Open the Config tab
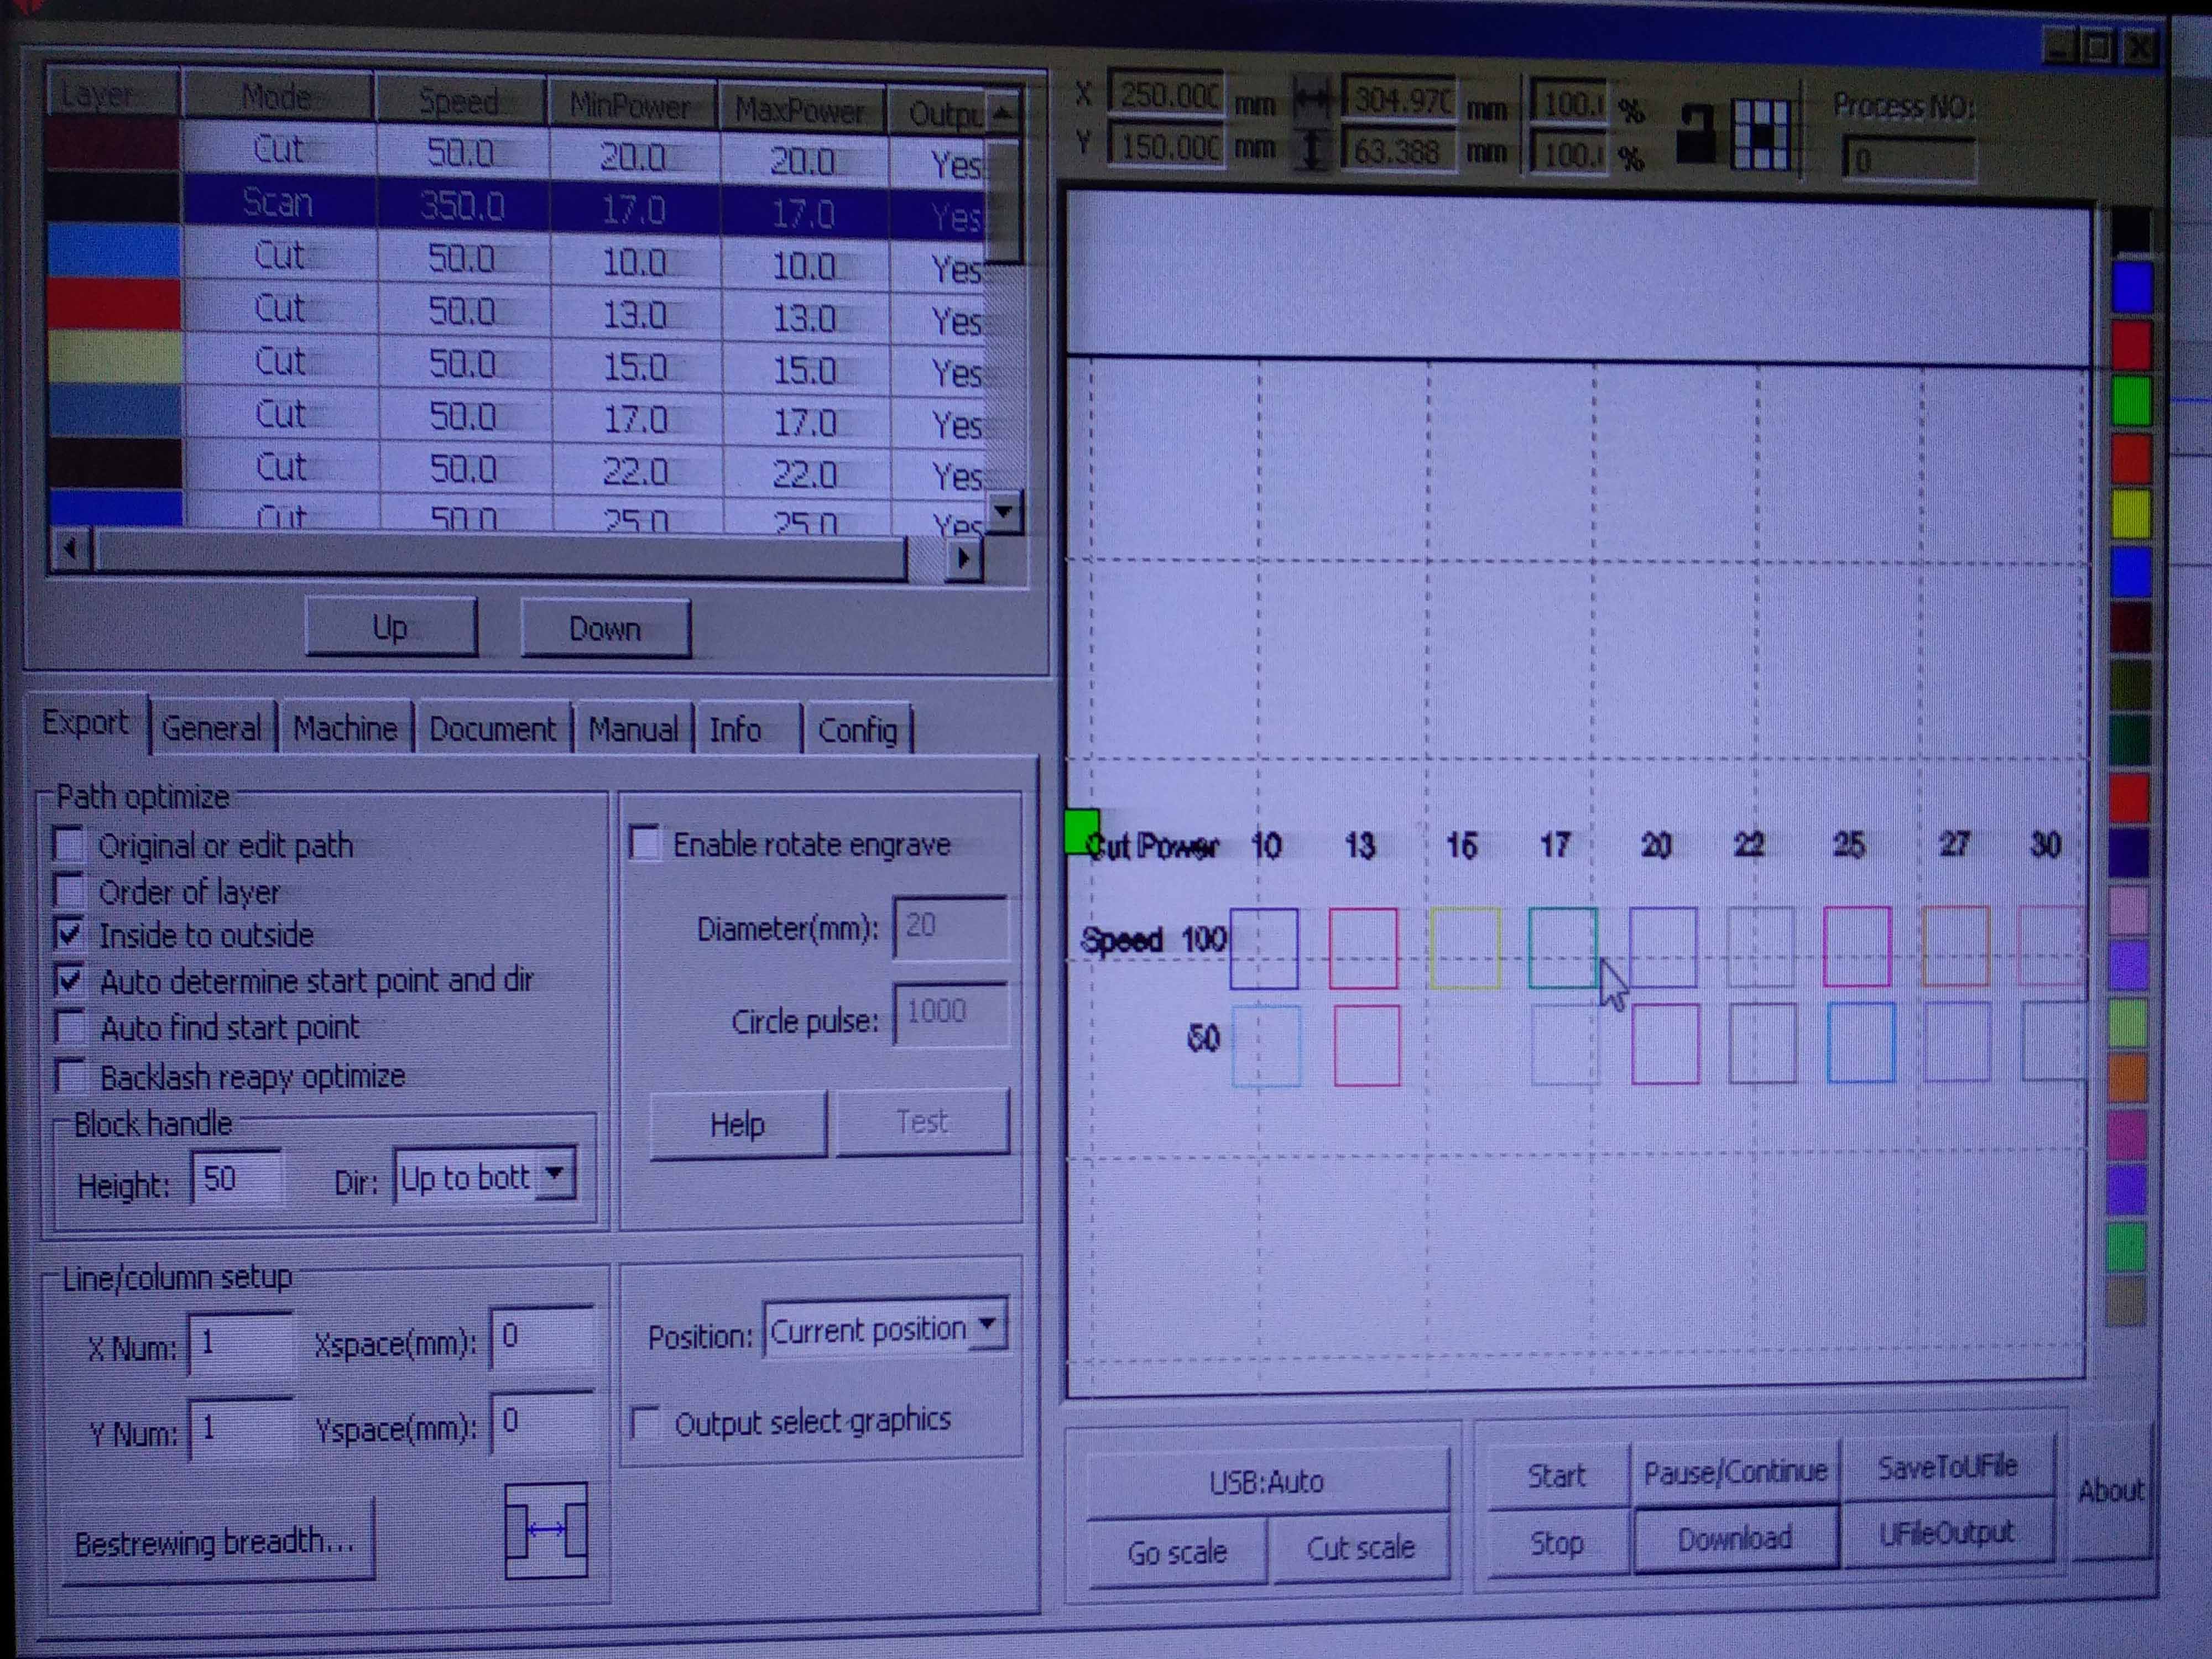This screenshot has width=2212, height=1659. point(857,730)
